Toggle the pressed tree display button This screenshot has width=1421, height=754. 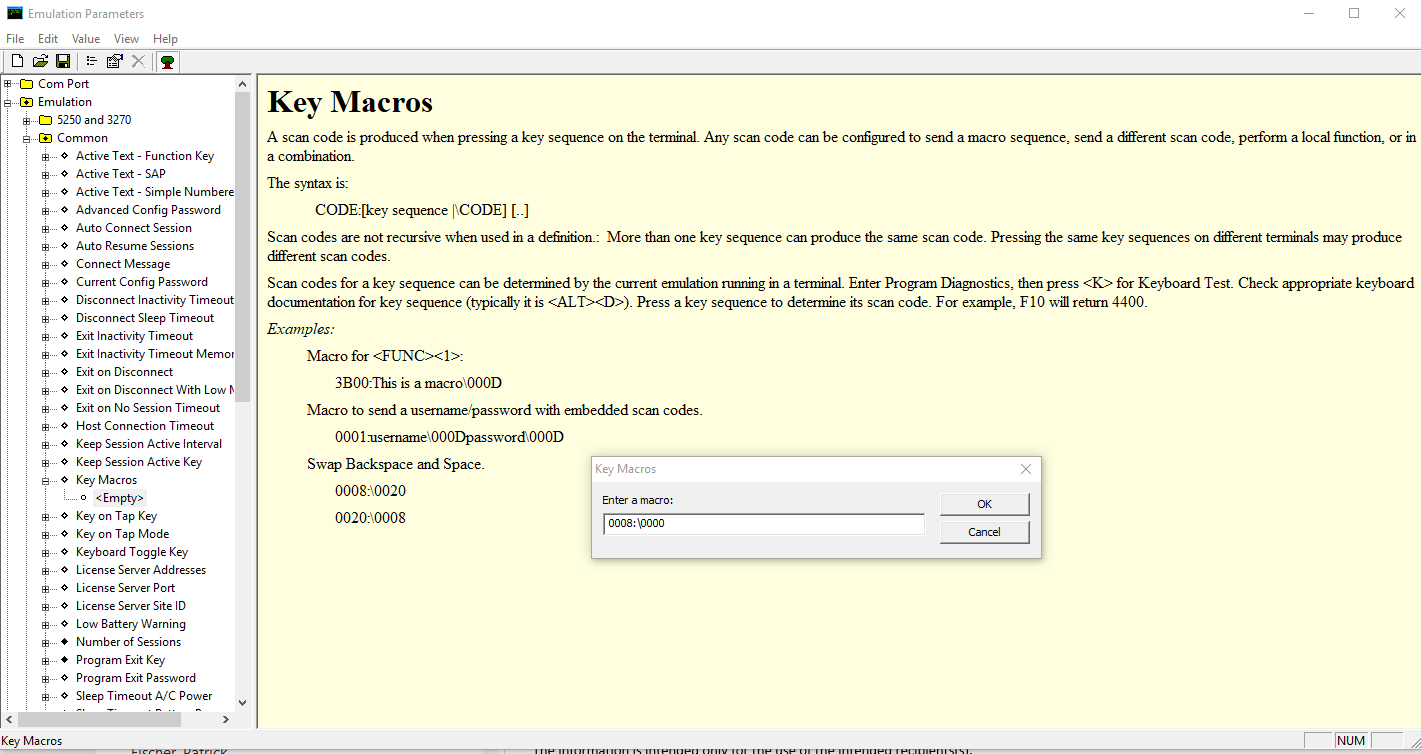pyautogui.click(x=167, y=61)
